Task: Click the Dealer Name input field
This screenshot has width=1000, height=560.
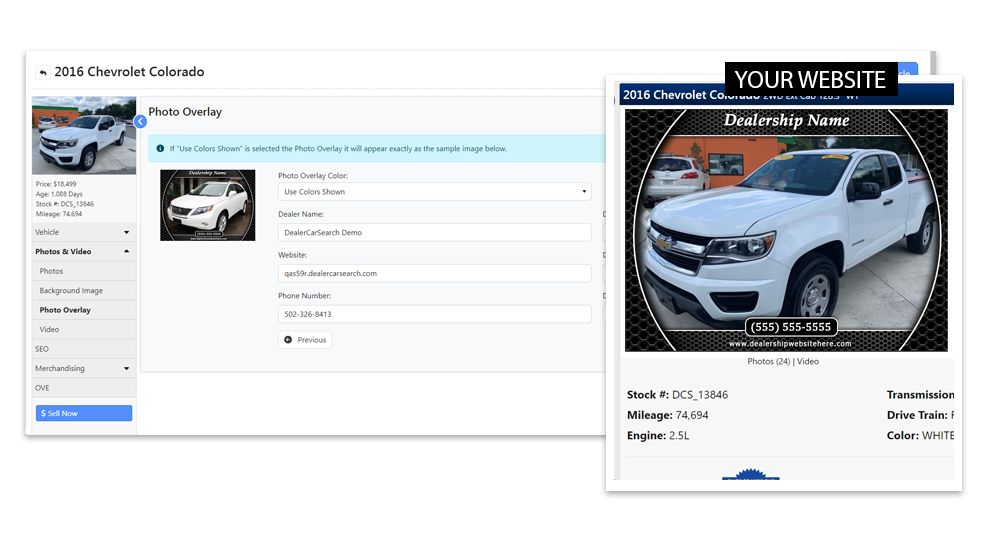Action: (434, 232)
